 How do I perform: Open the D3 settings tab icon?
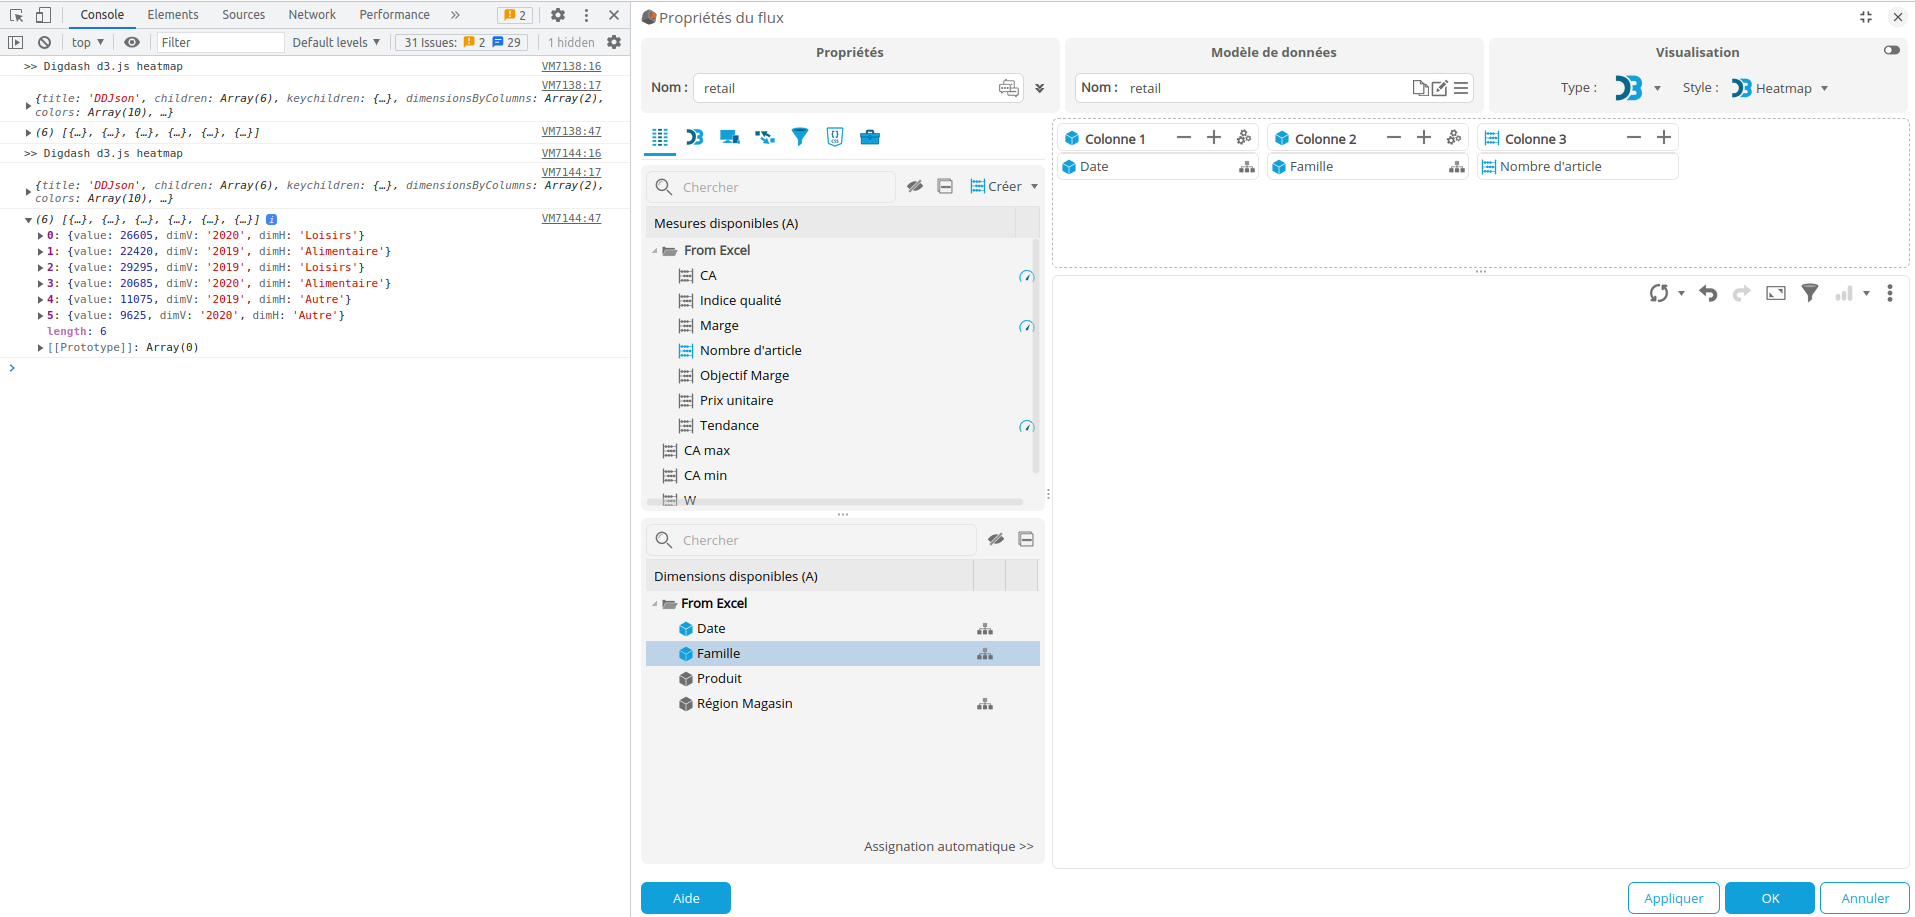click(x=695, y=137)
